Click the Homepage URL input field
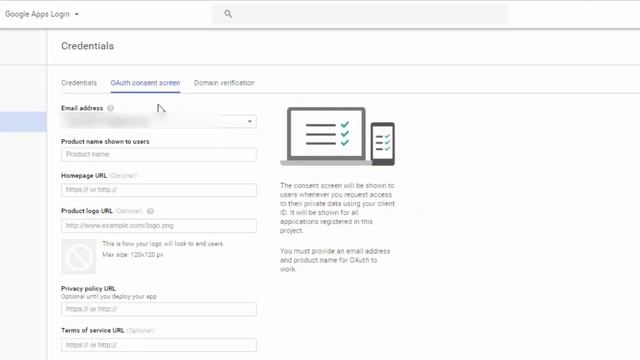 click(159, 190)
